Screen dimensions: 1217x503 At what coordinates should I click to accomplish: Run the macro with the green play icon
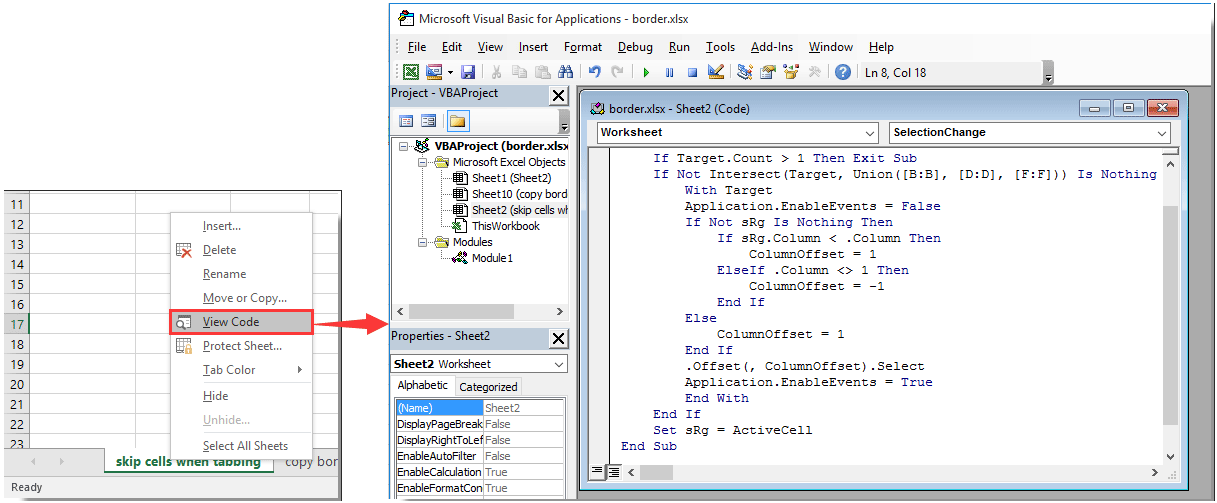(x=646, y=72)
